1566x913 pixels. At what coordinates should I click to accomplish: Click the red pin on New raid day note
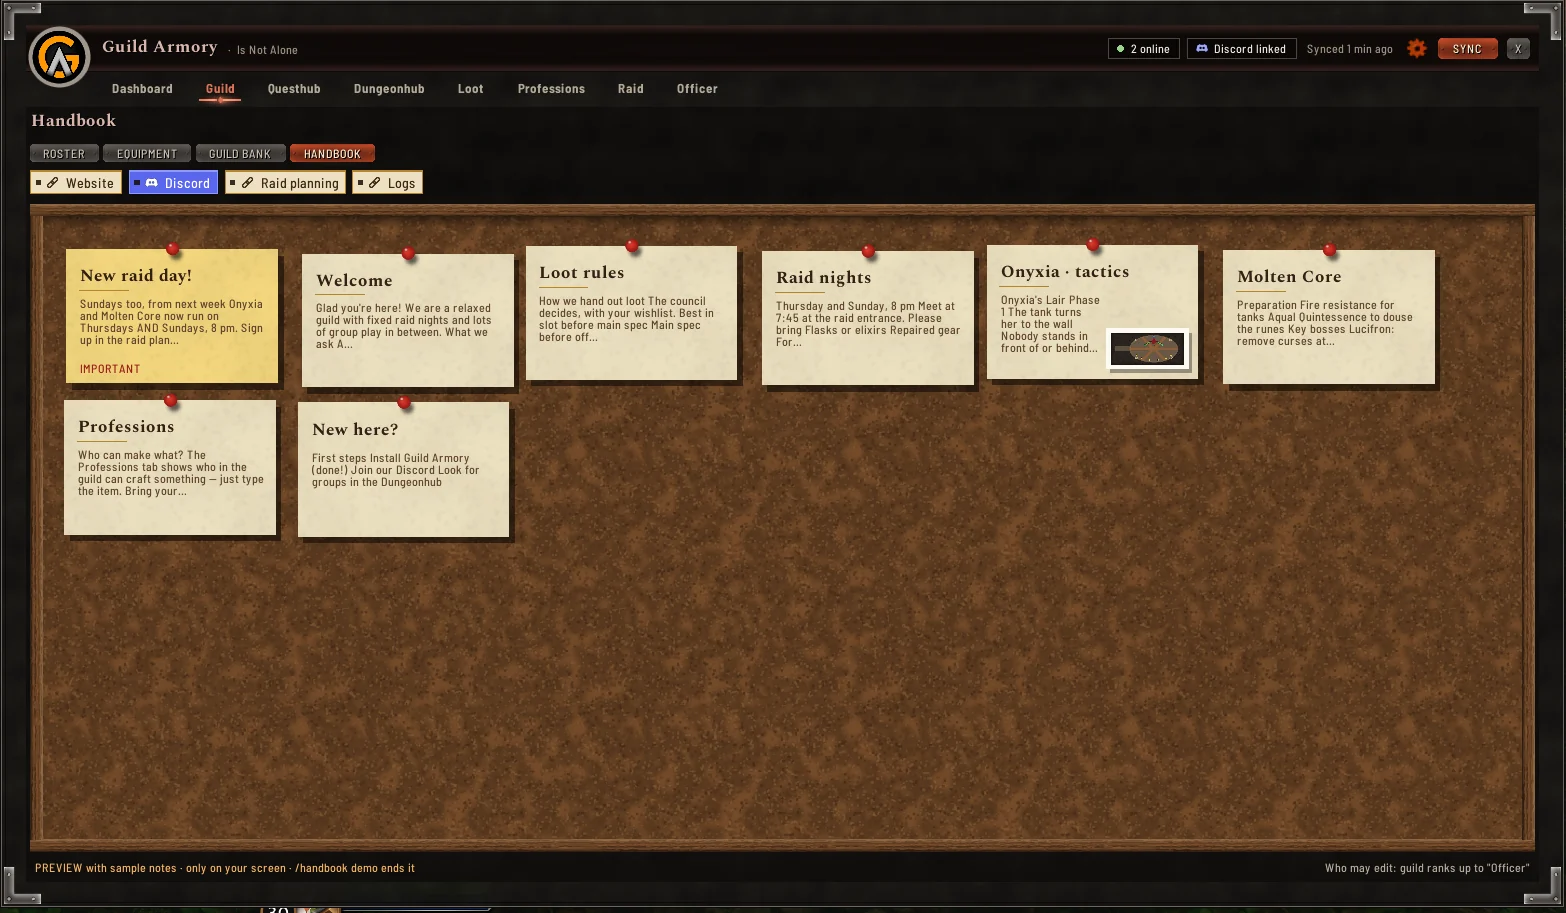tap(172, 248)
